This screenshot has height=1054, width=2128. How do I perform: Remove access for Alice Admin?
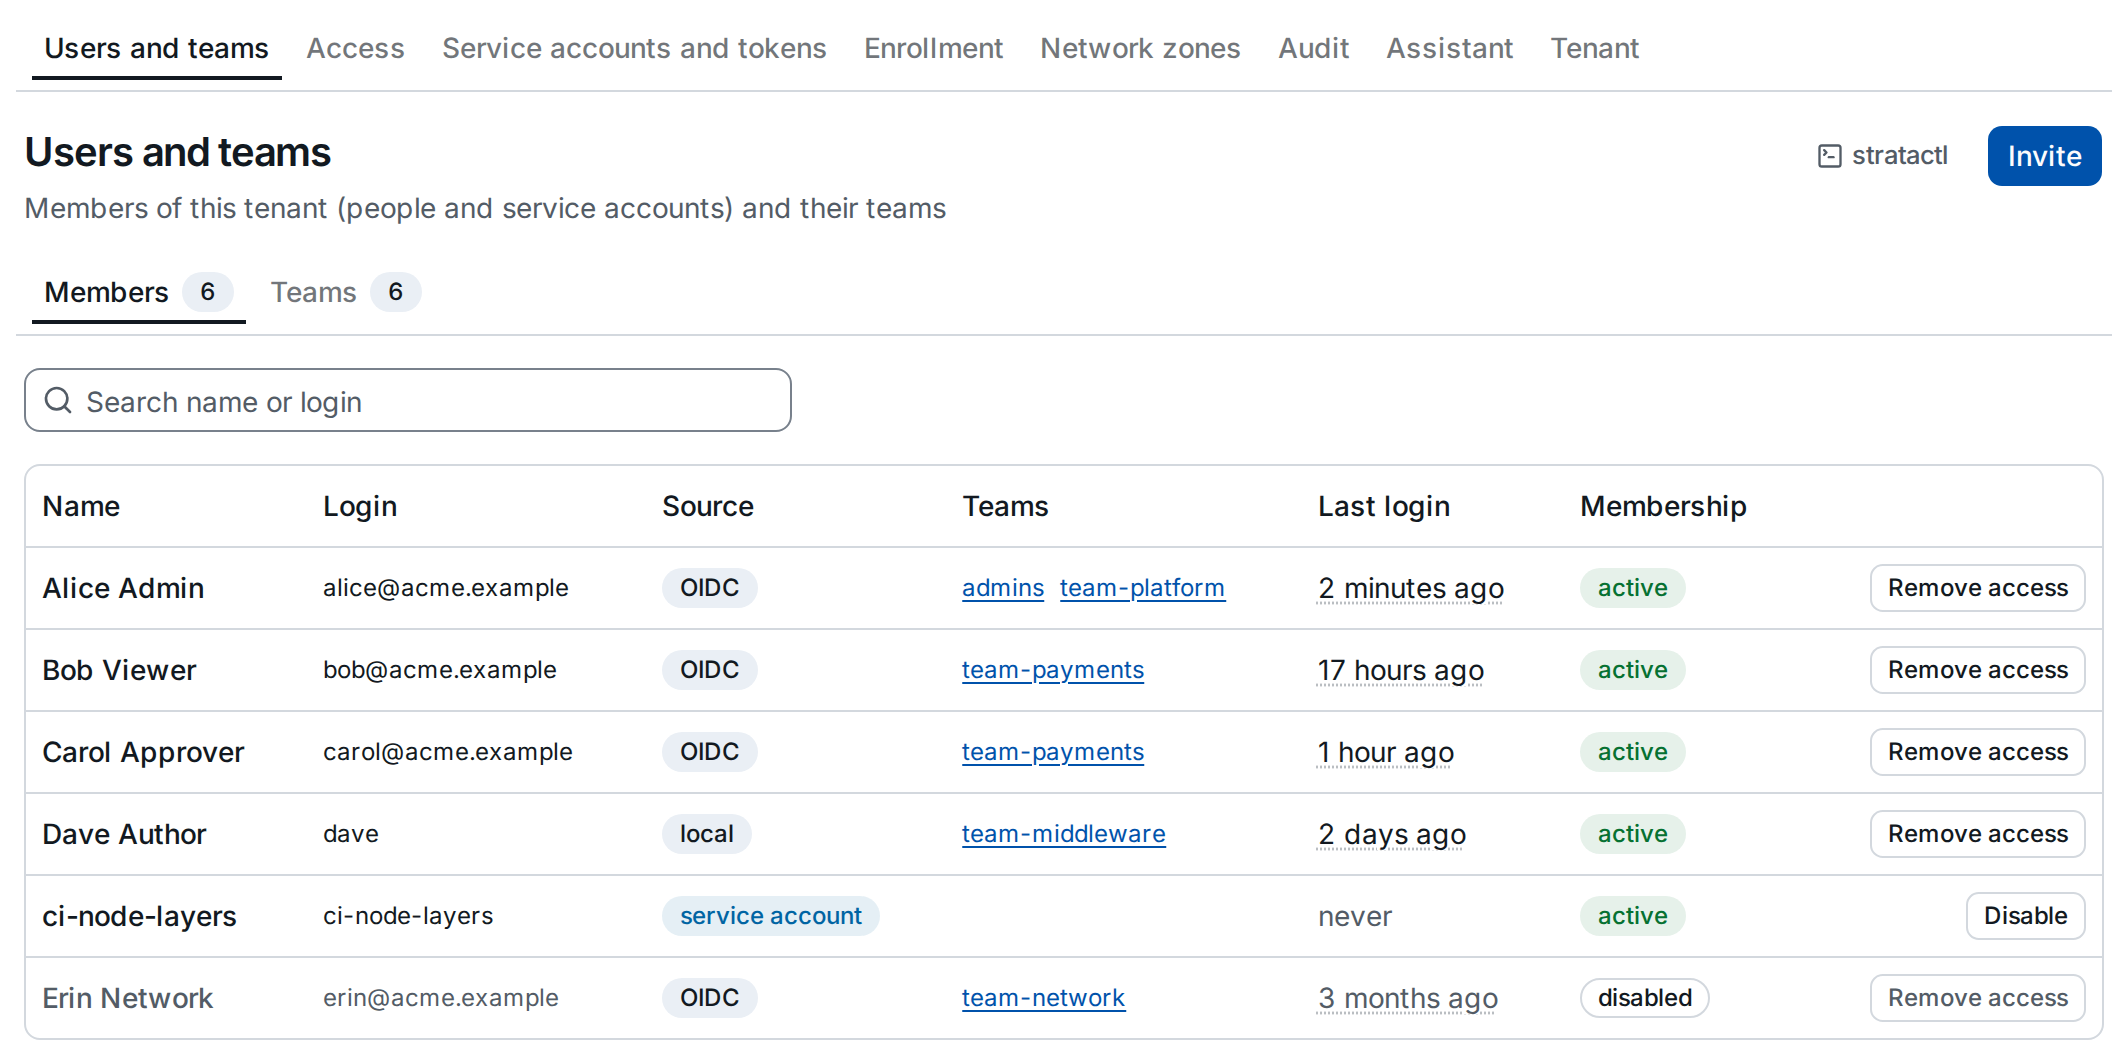1977,588
